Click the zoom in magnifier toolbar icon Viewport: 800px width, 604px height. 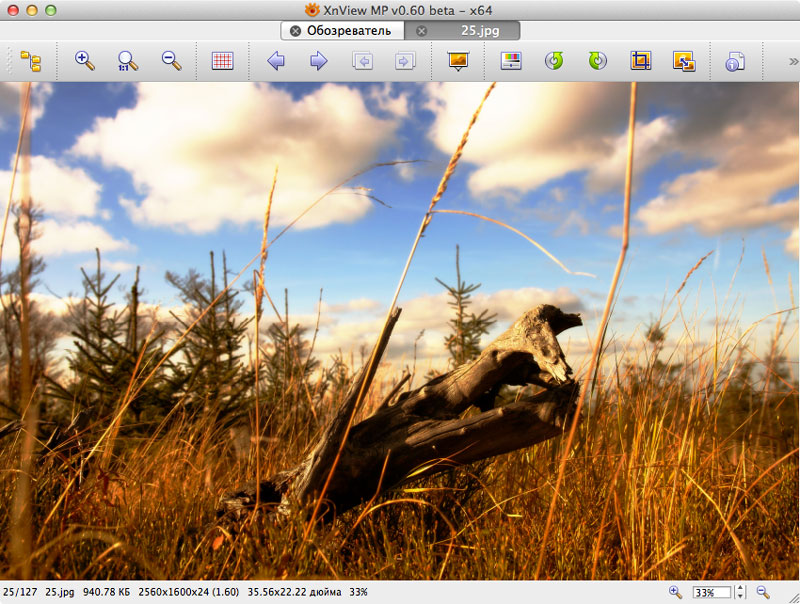coord(85,61)
